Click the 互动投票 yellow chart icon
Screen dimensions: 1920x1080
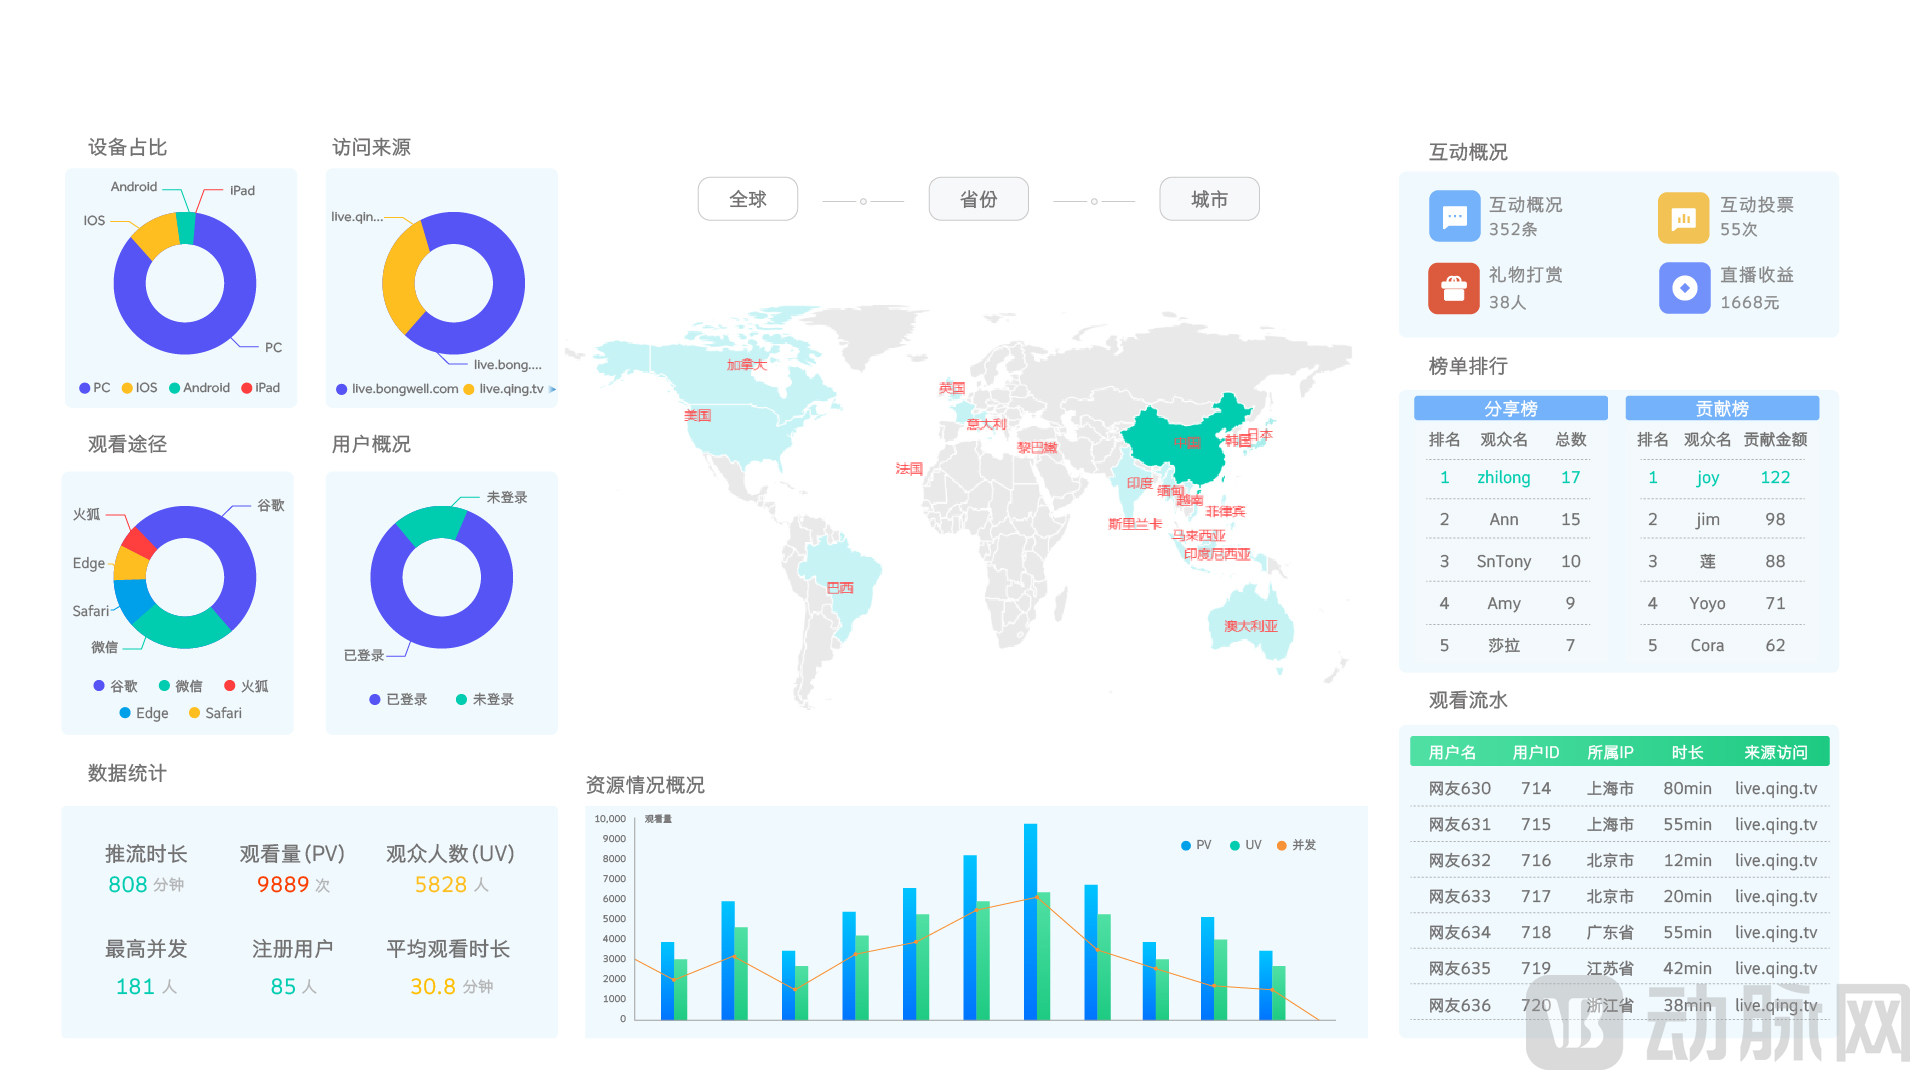(1684, 217)
